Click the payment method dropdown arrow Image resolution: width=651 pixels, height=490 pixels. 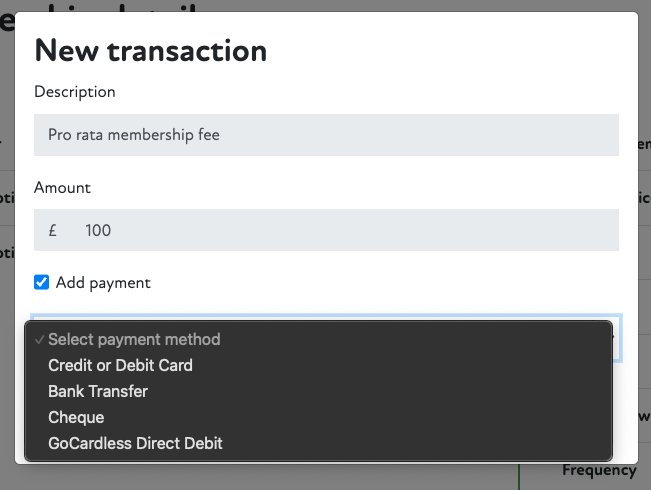[x=612, y=337]
